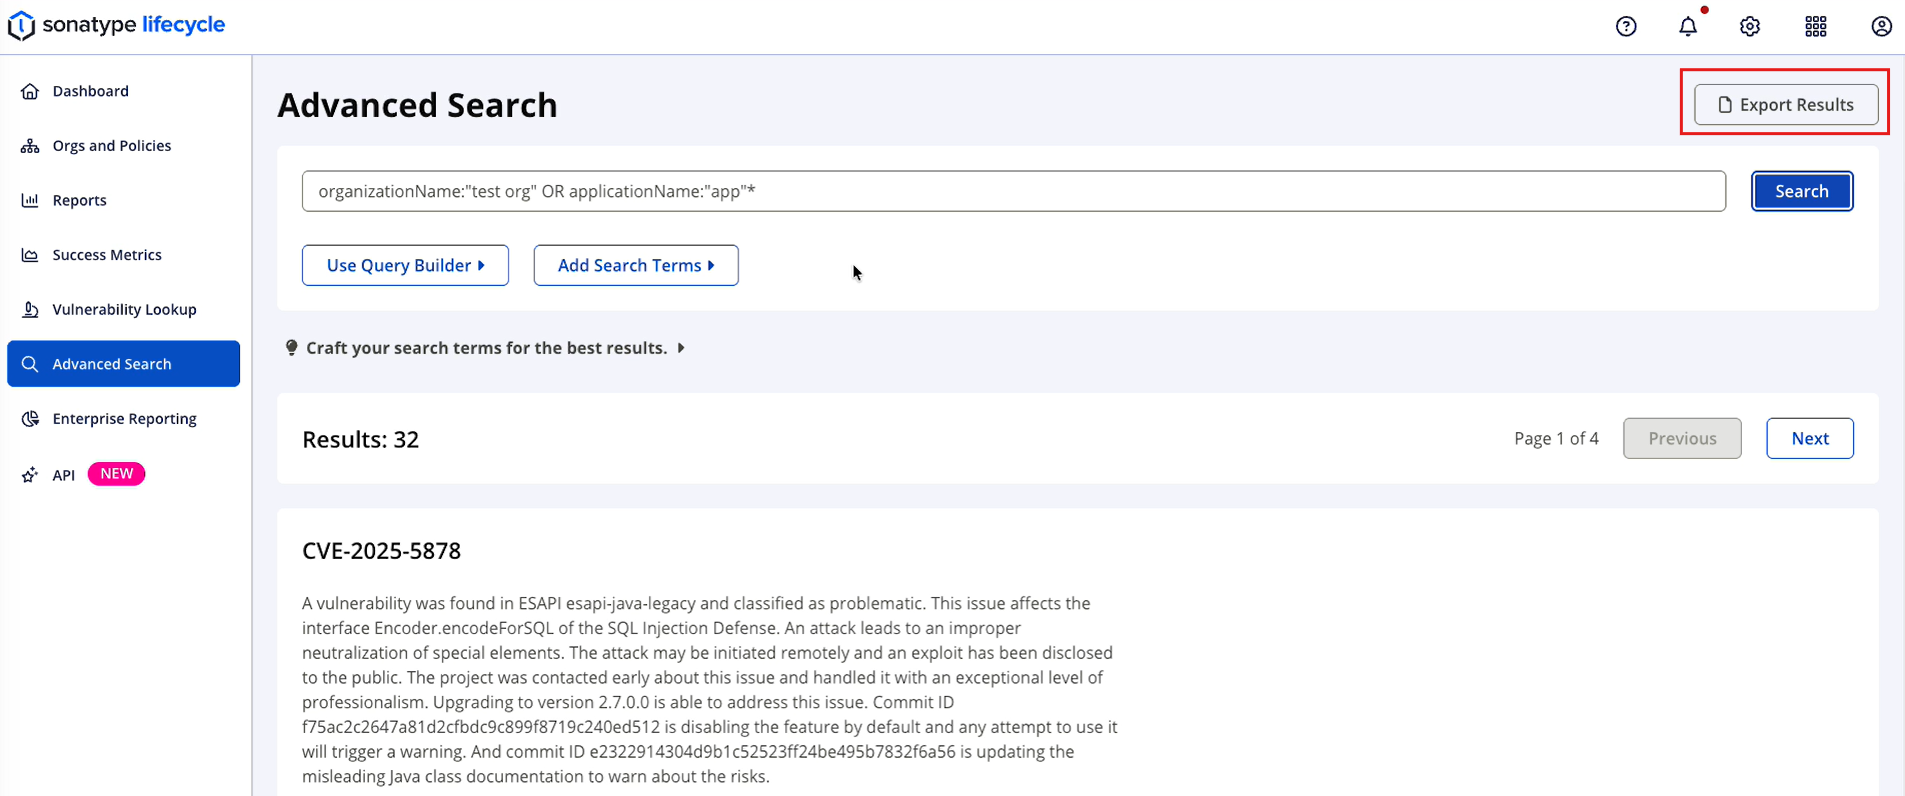This screenshot has height=796, width=1905.
Task: Click the user profile icon
Action: coord(1880,27)
